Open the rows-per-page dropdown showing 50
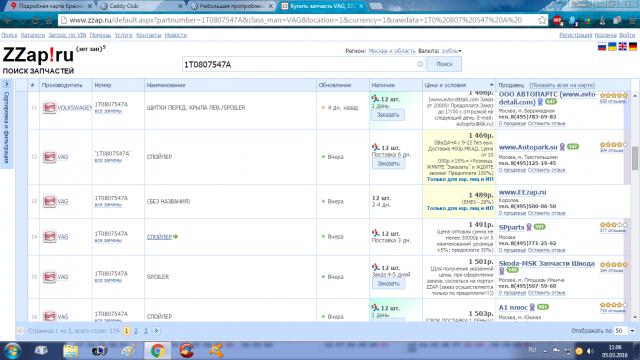 coord(625,331)
